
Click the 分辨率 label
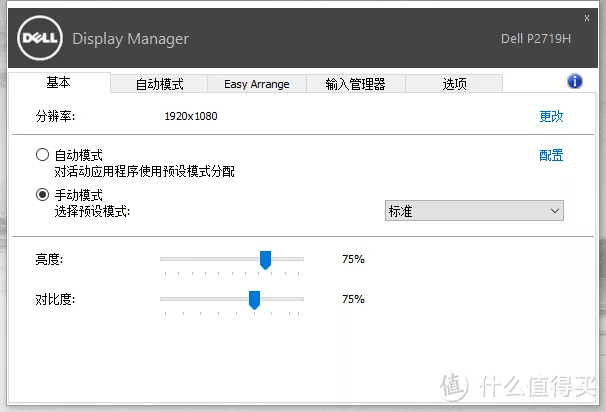55,116
